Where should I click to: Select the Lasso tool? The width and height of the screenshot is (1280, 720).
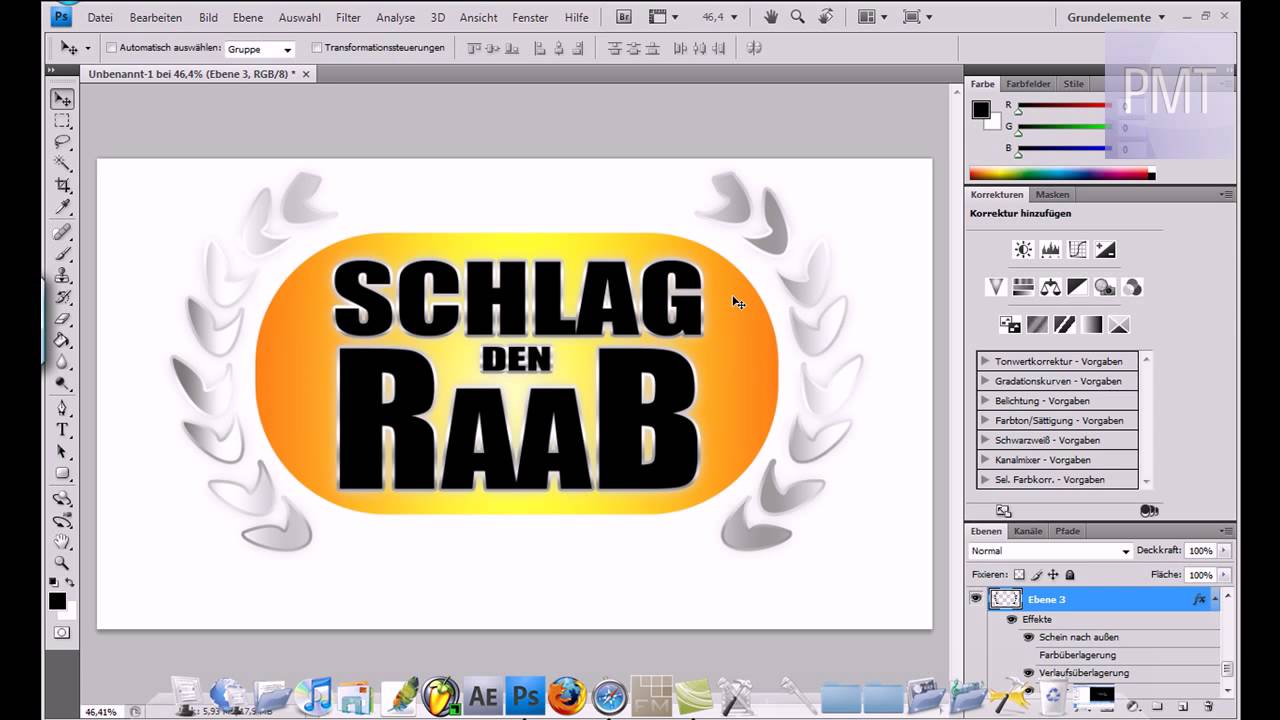pyautogui.click(x=63, y=142)
